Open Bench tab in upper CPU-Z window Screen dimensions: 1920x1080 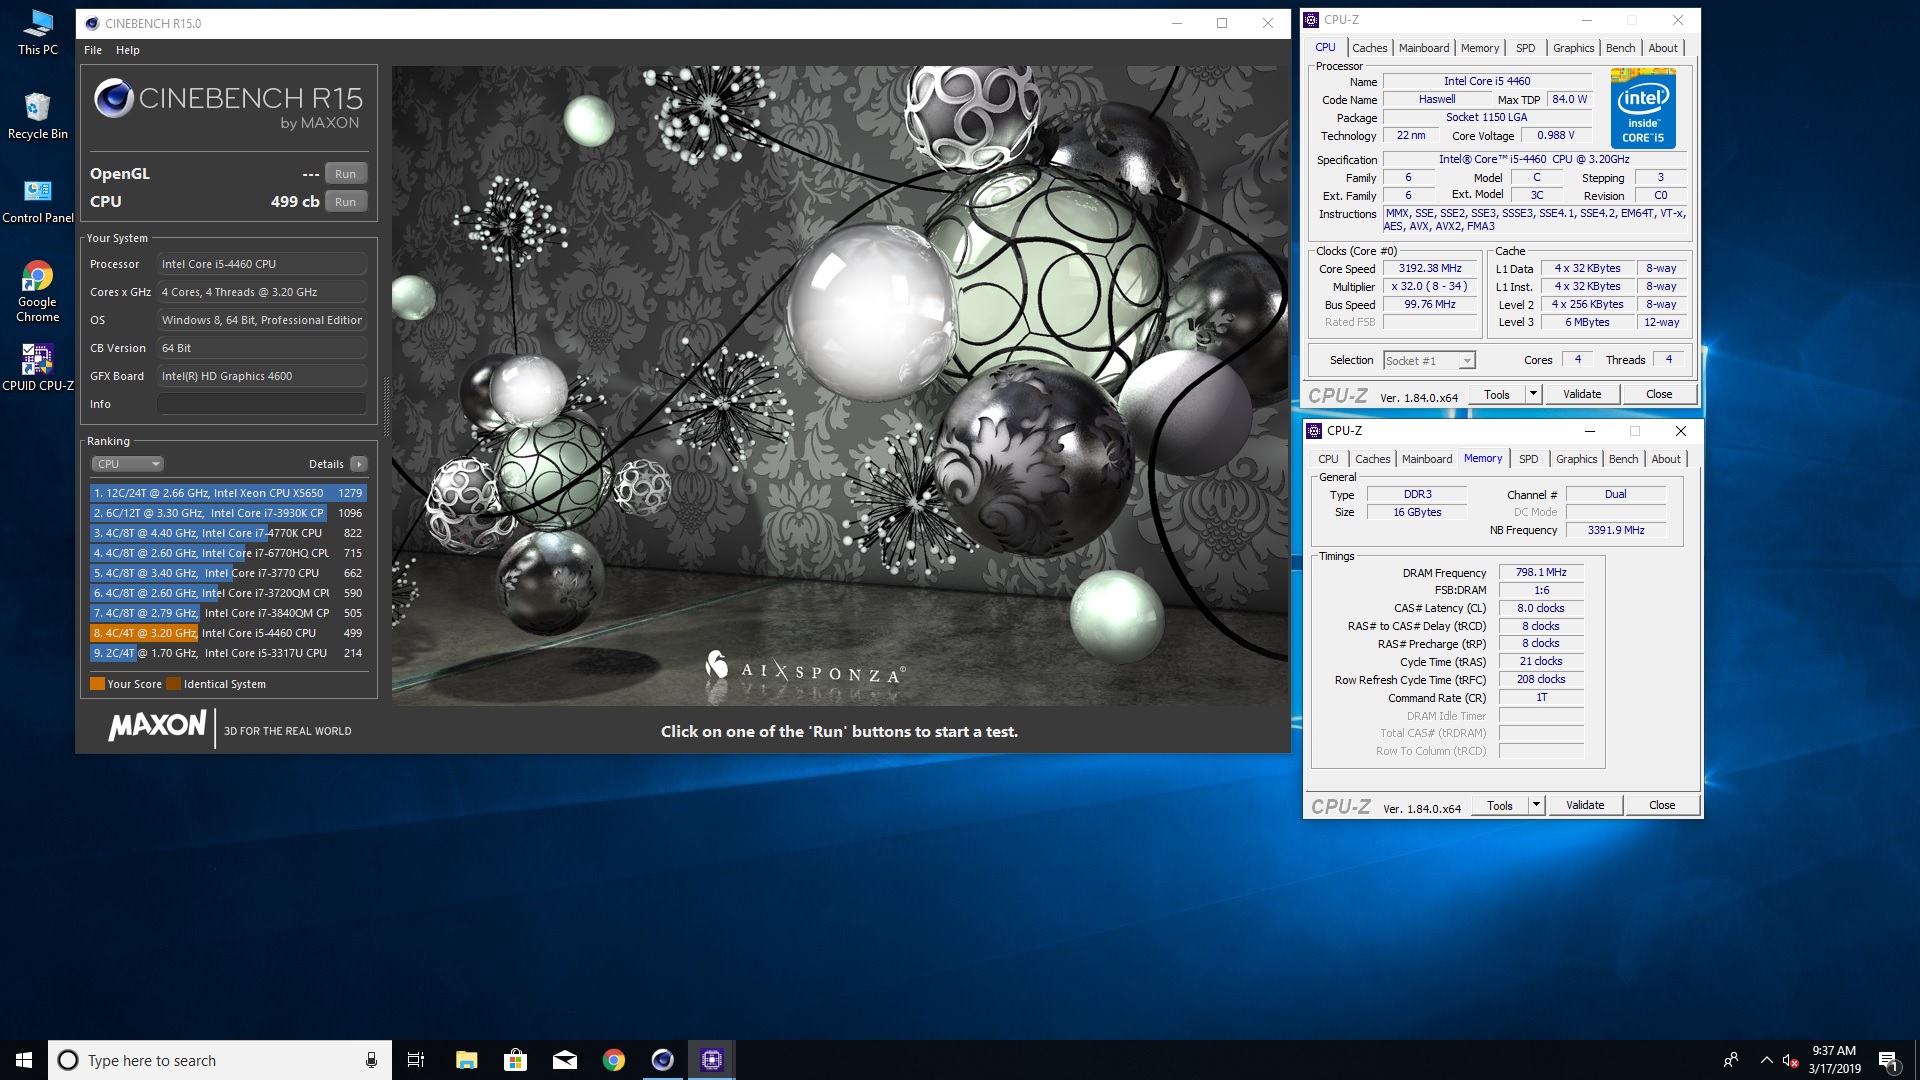coord(1620,48)
